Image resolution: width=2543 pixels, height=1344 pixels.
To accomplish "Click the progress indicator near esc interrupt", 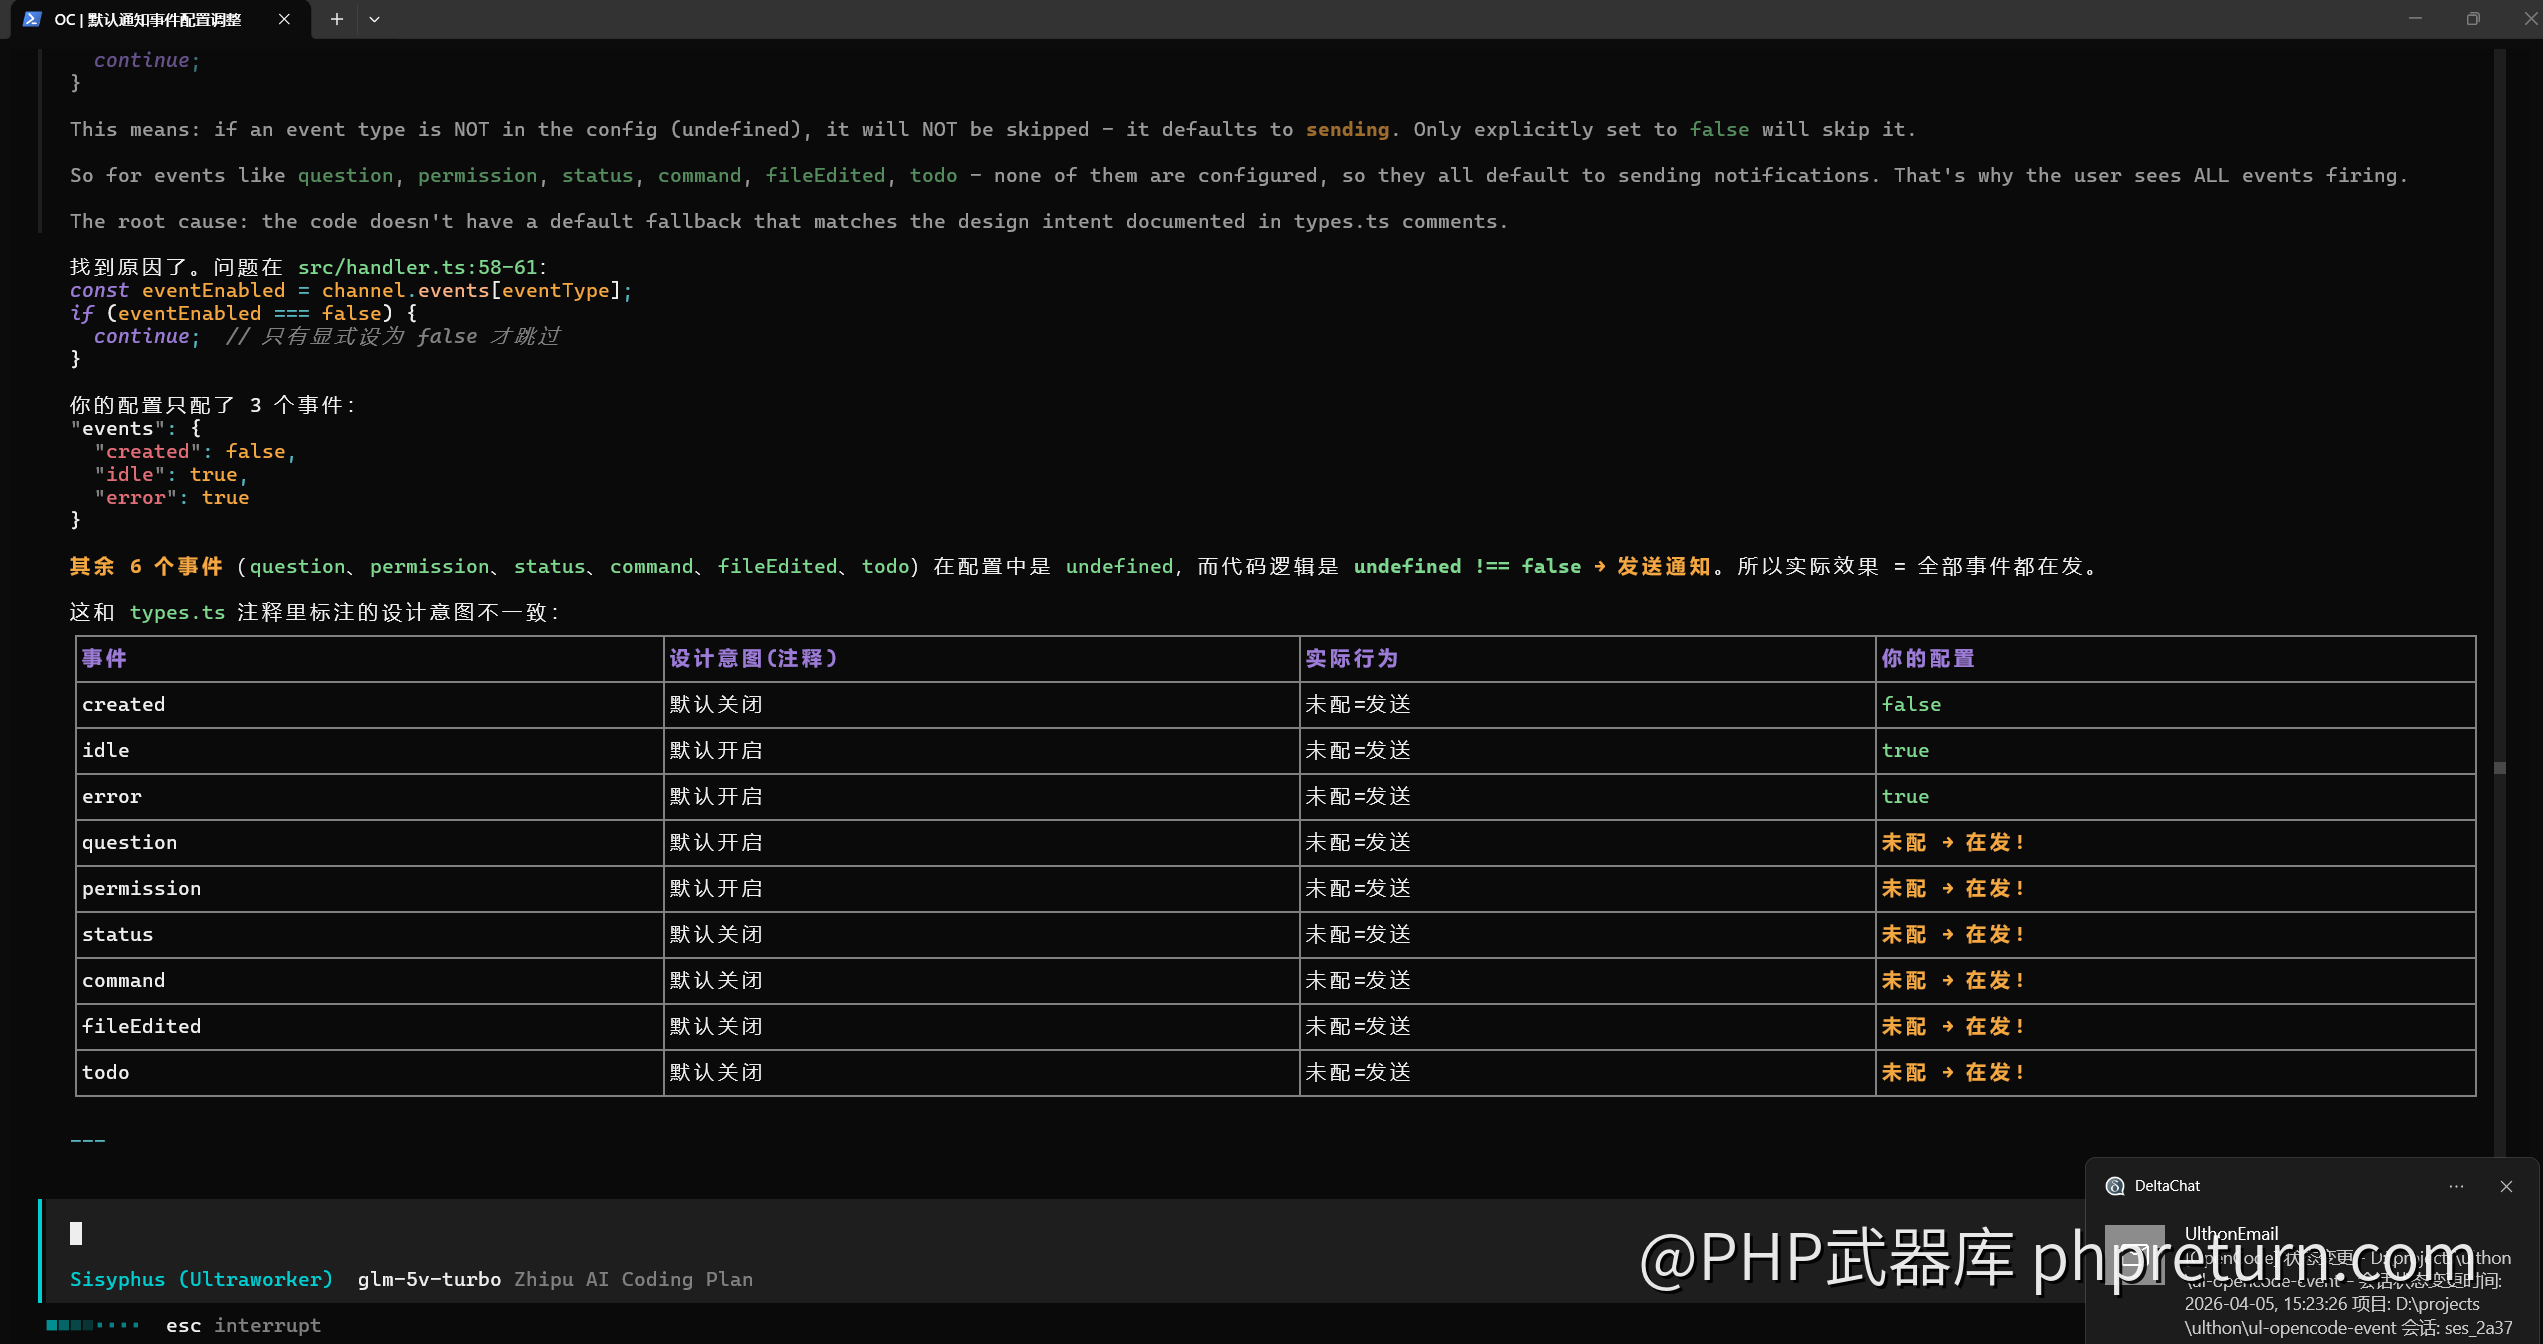I will 93,1325.
